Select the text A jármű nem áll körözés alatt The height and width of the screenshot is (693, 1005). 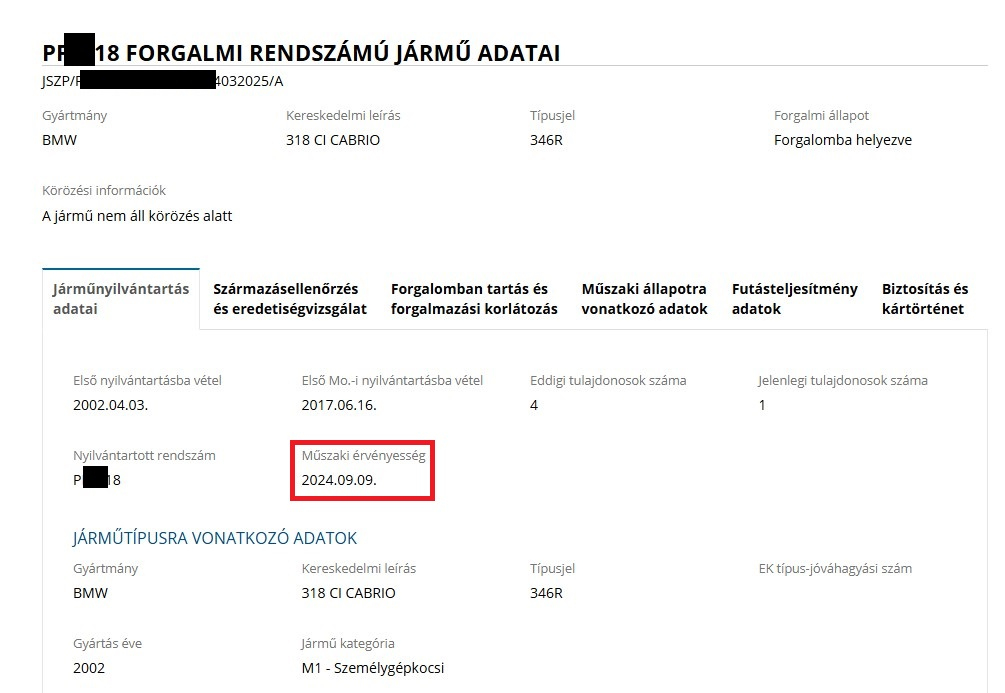click(x=137, y=216)
